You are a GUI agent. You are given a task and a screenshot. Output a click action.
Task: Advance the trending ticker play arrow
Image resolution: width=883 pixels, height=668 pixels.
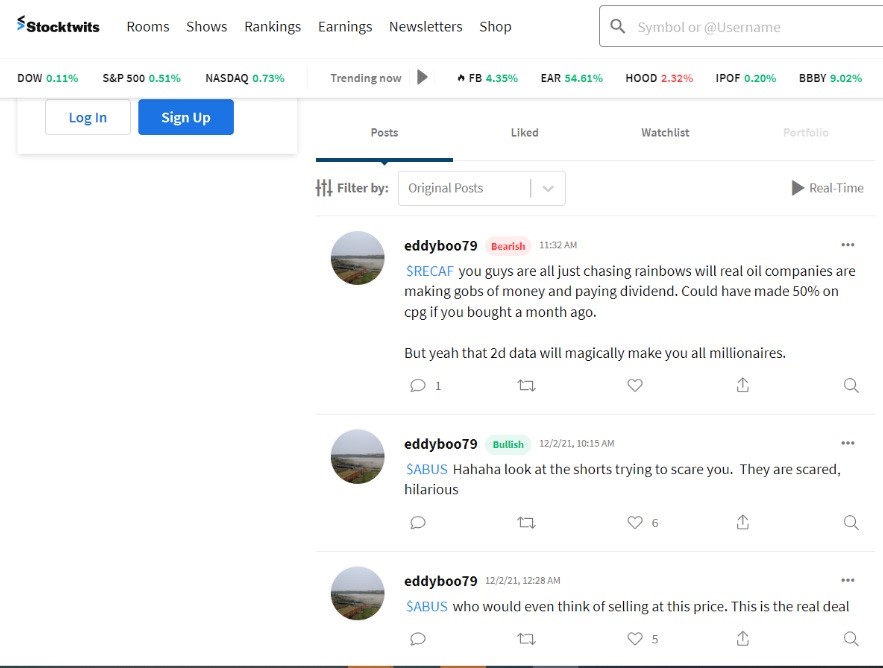point(422,77)
